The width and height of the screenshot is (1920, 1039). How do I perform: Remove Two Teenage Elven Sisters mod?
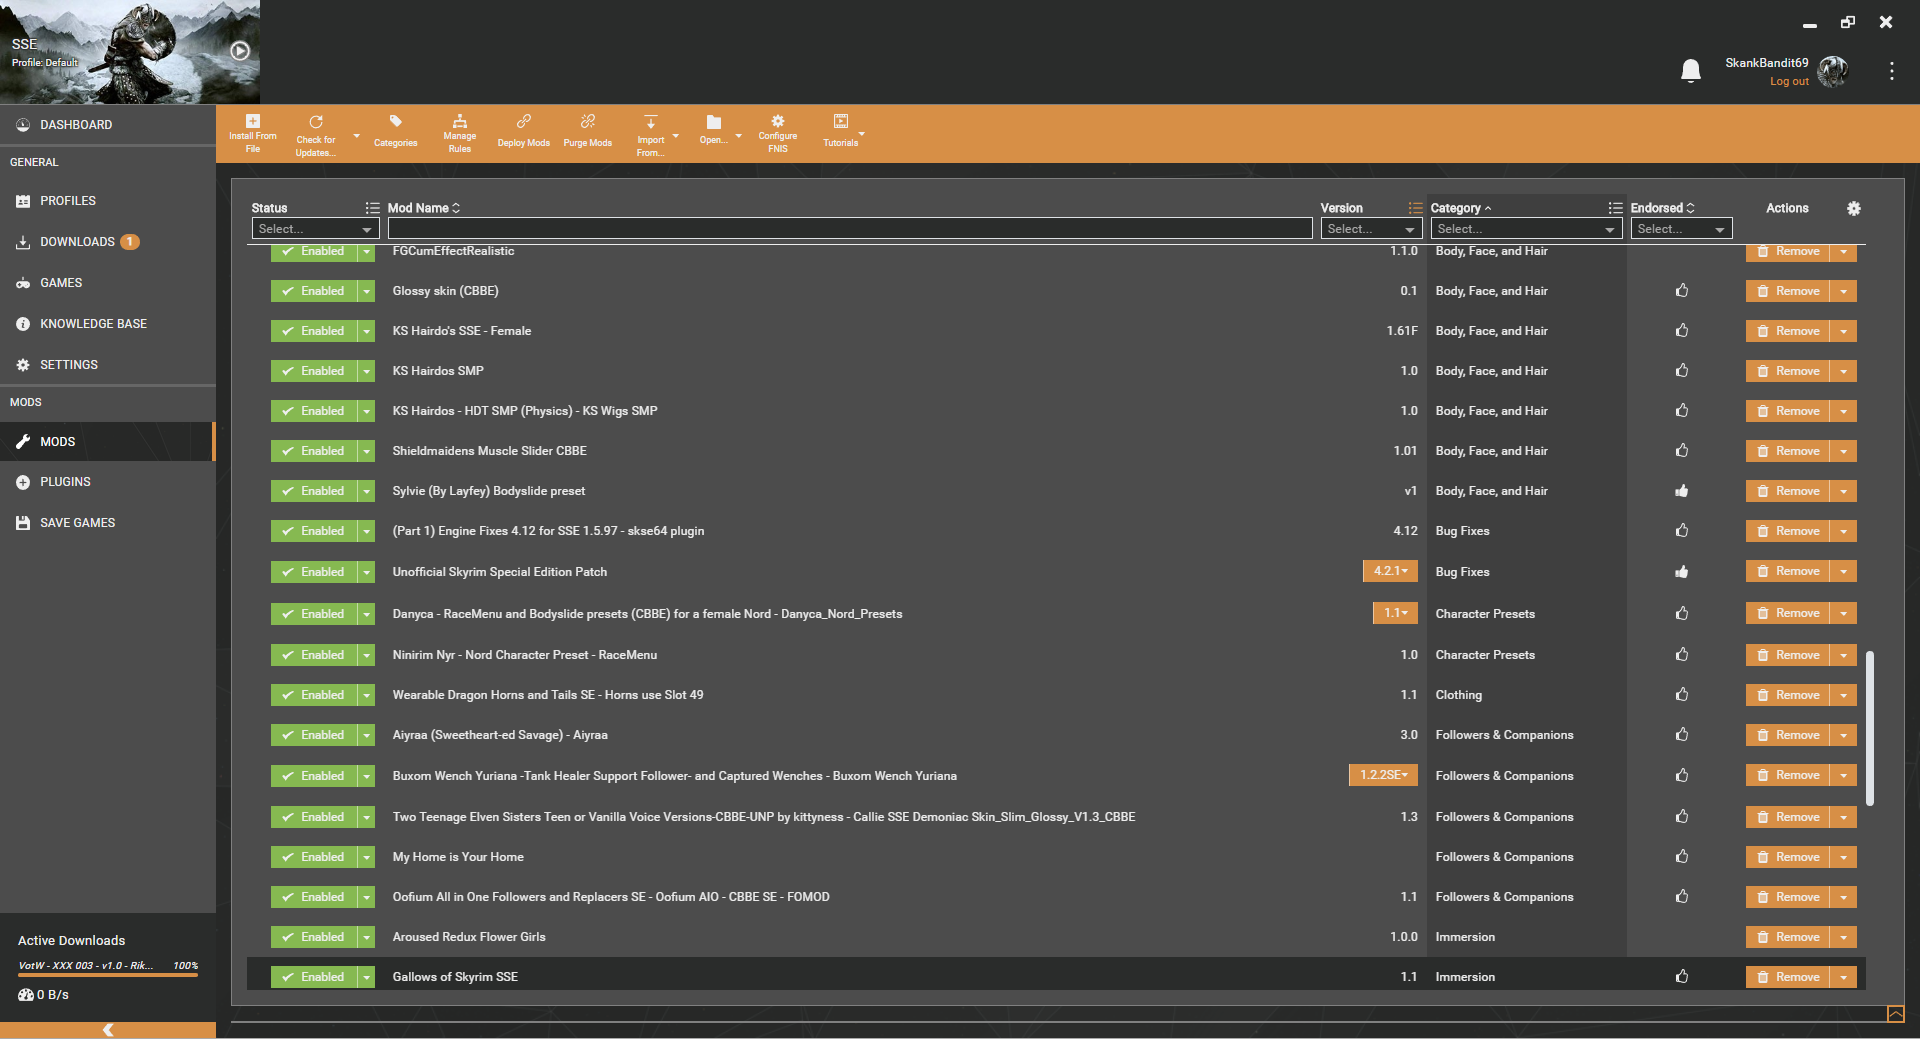coord(1789,817)
